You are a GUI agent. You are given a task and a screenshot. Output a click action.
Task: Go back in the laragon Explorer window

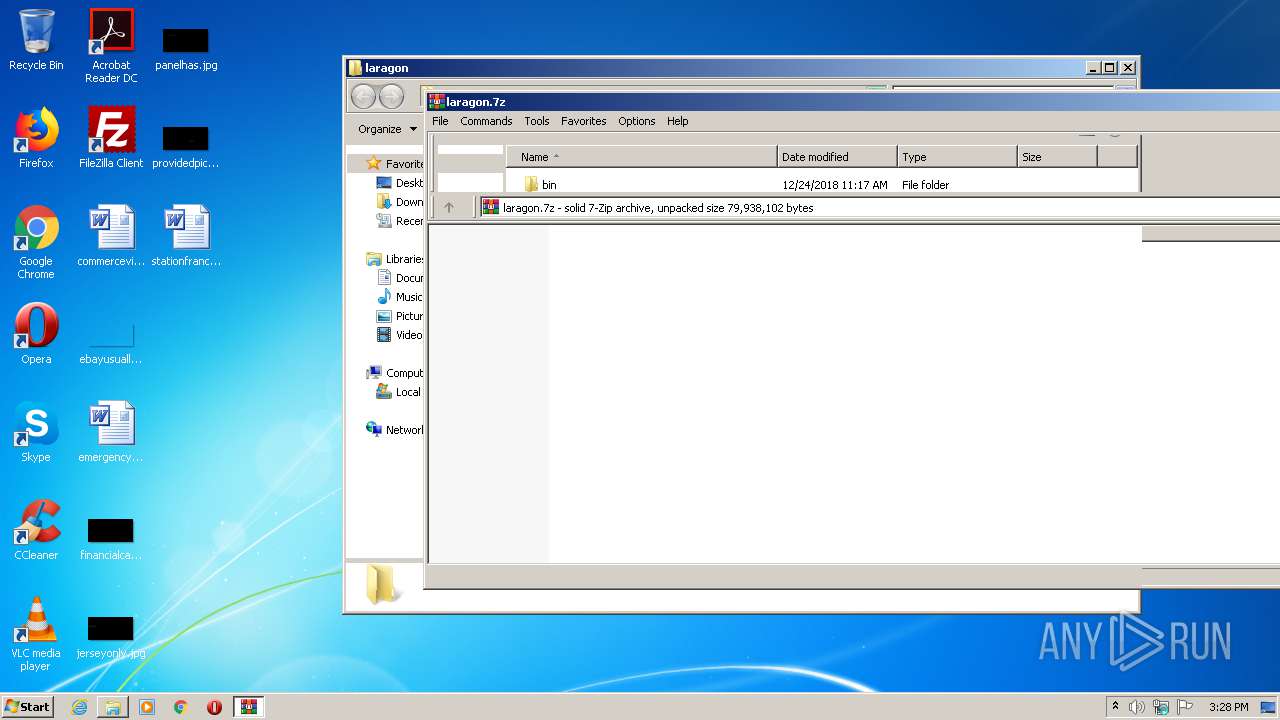point(363,96)
